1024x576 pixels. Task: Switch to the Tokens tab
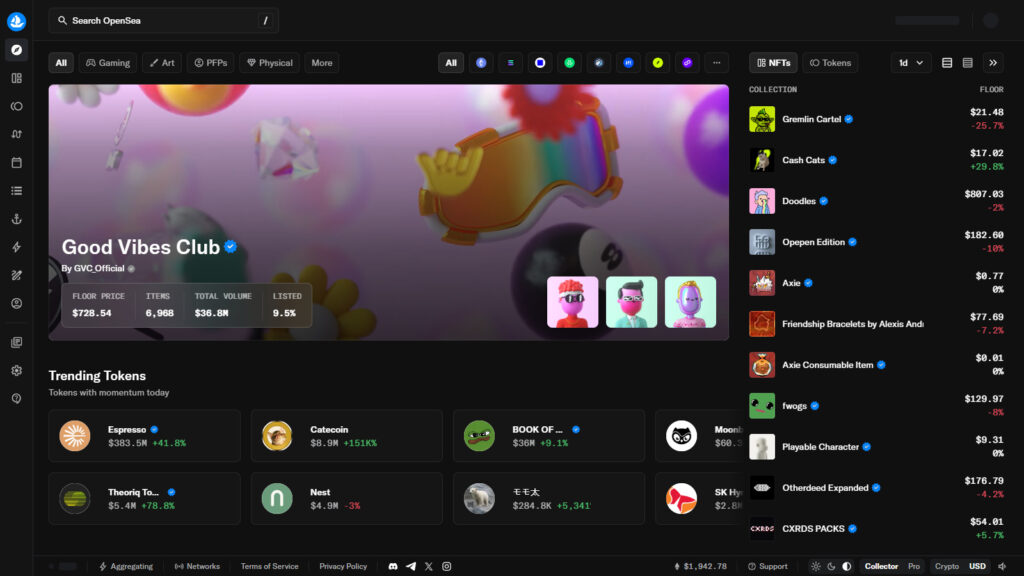[x=830, y=63]
